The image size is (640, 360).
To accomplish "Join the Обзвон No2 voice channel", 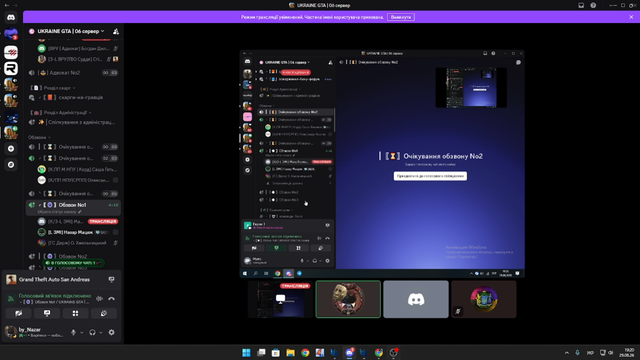I will tap(73, 256).
